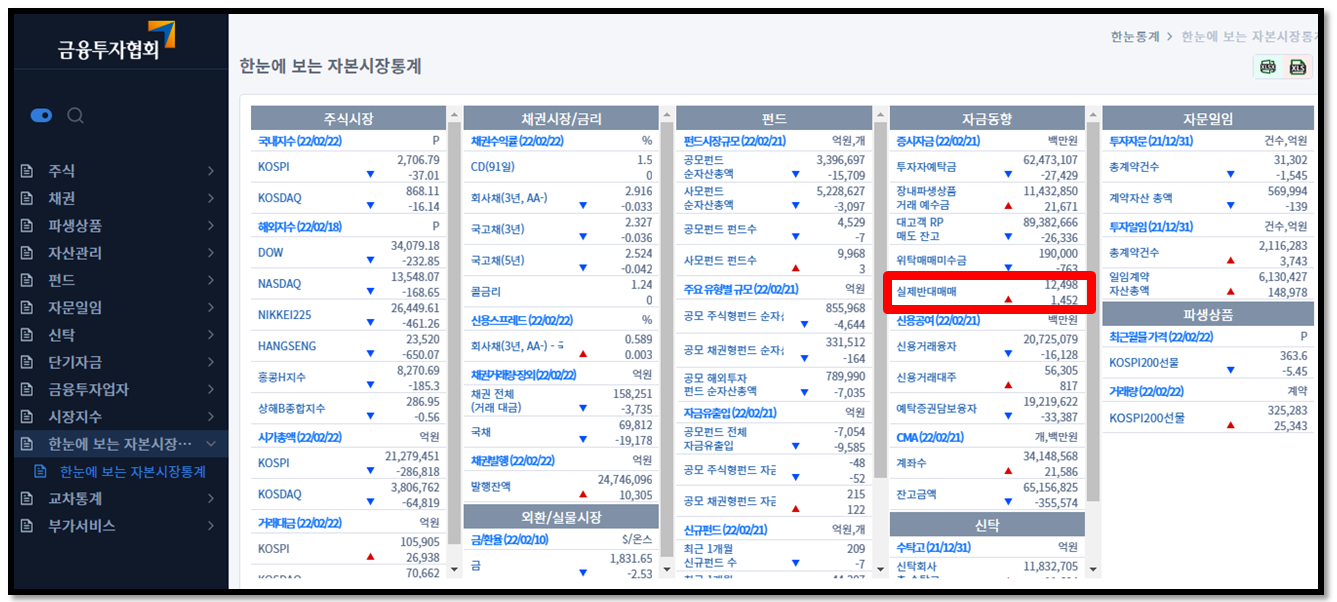Open the NIKKEI225 index link
Viewport: 1337px width, 602px height.
click(x=284, y=315)
